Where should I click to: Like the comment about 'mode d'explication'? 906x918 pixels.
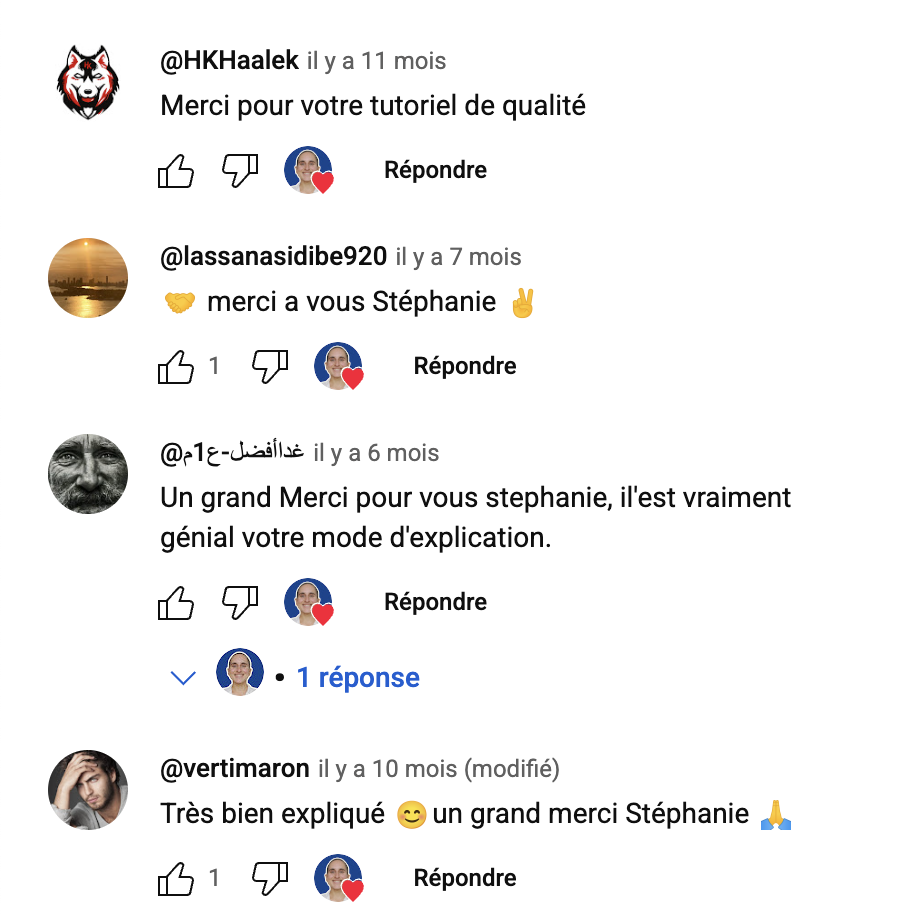click(176, 602)
